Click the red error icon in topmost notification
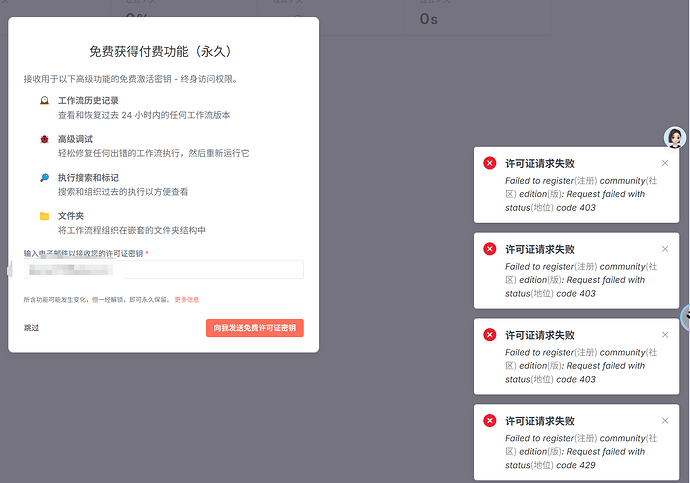Viewport: 690px width, 483px height. 489,163
